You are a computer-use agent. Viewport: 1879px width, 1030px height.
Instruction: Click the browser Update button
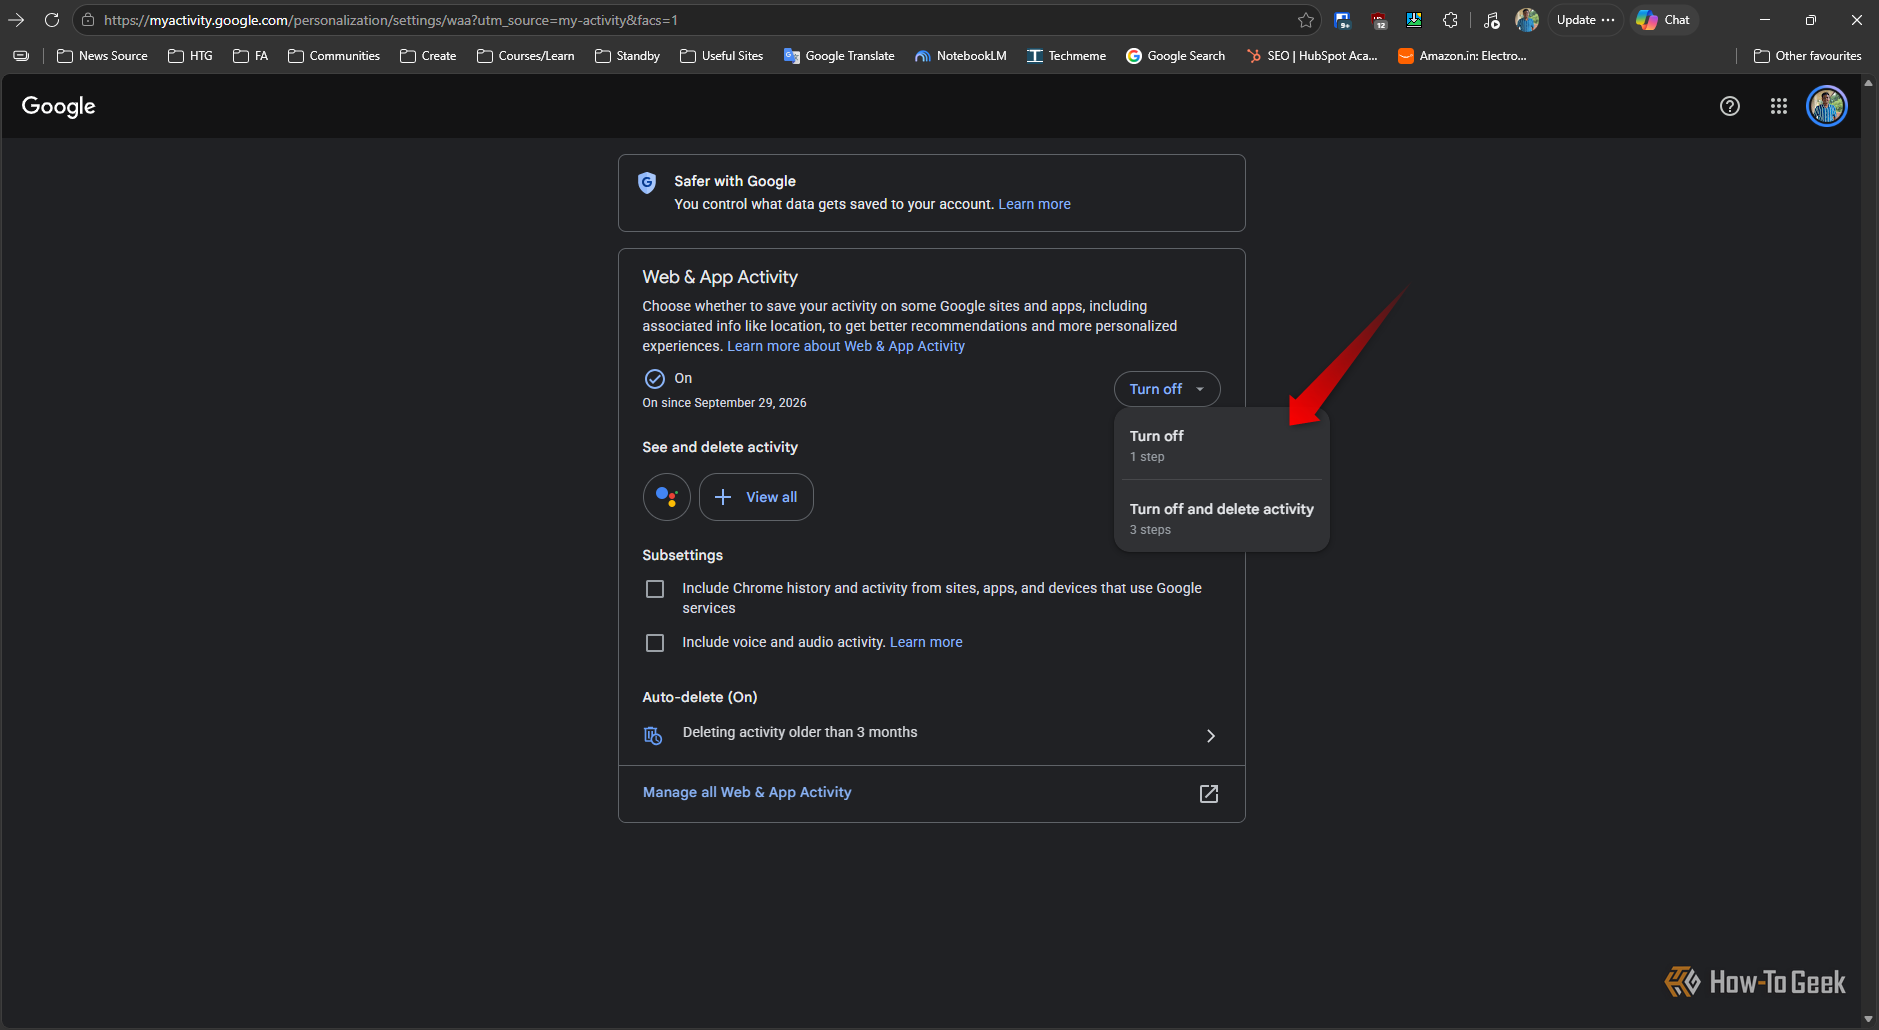point(1586,20)
